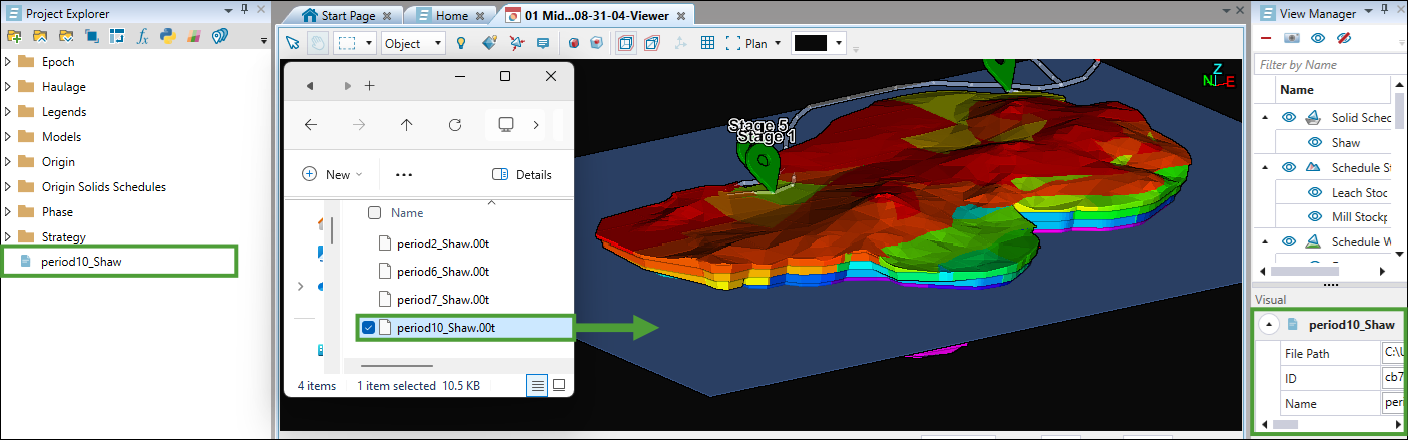This screenshot has height=440, width=1408.
Task: Click the camera snapshot icon in View Manager
Action: pos(1291,38)
